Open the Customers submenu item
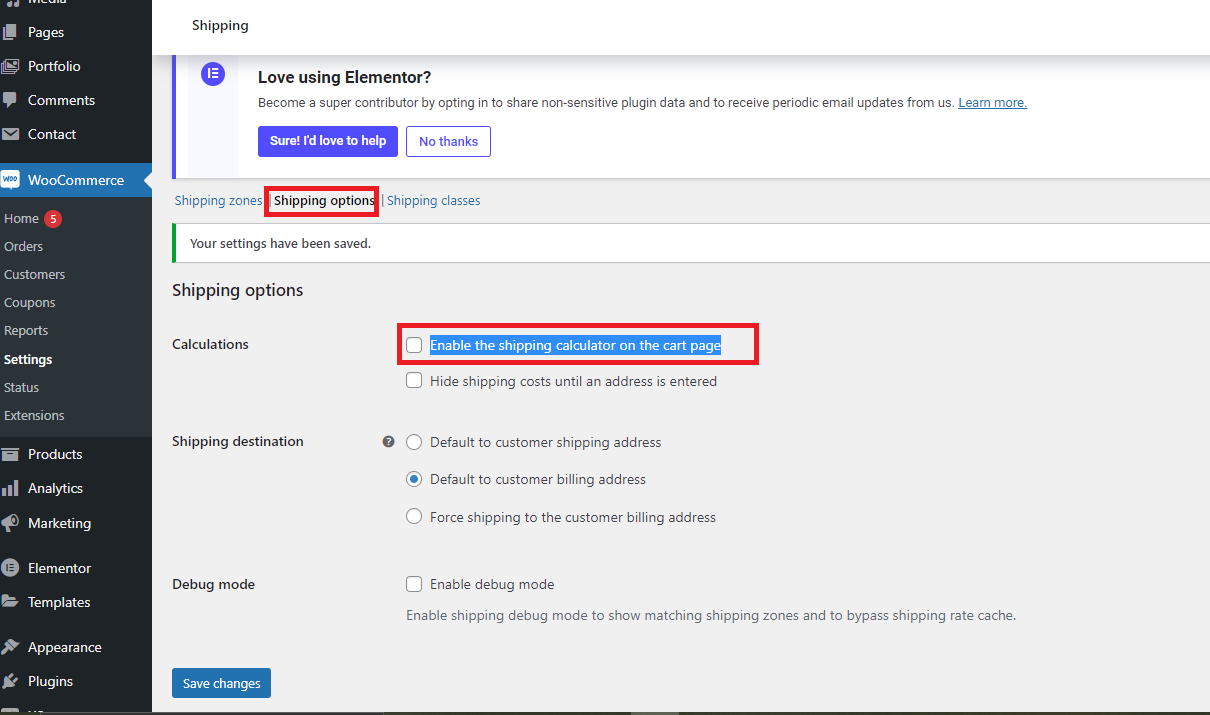Screen dimensions: 1210x715 34,274
